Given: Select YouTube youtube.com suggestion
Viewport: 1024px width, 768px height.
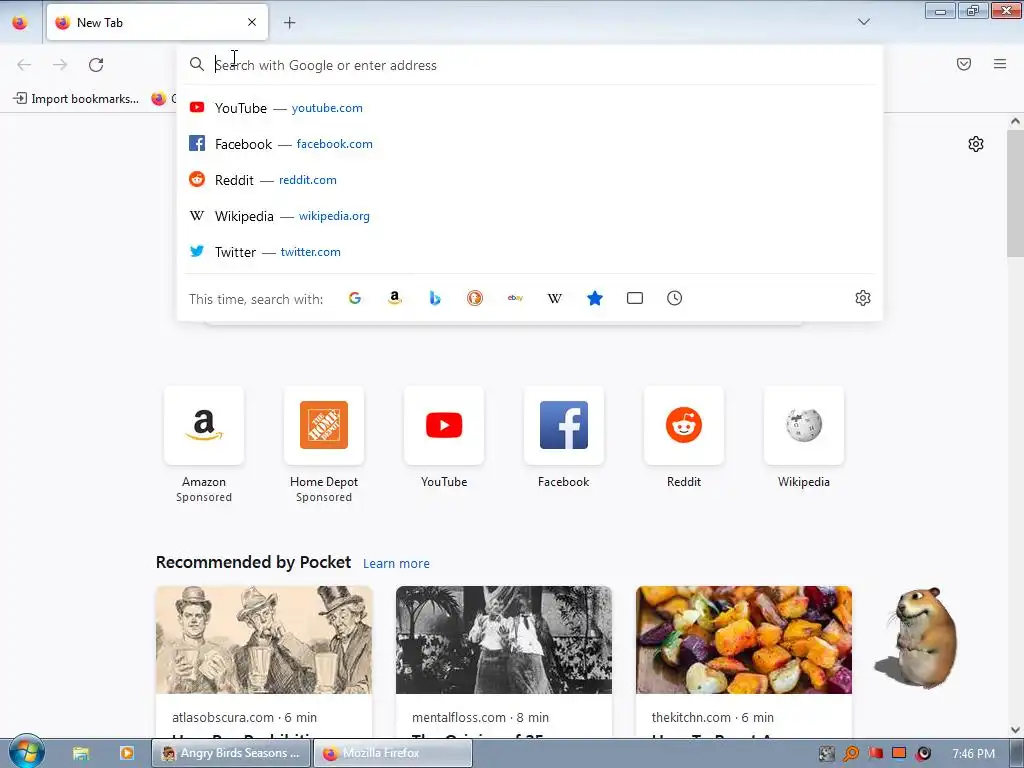Looking at the screenshot, I should (x=530, y=108).
